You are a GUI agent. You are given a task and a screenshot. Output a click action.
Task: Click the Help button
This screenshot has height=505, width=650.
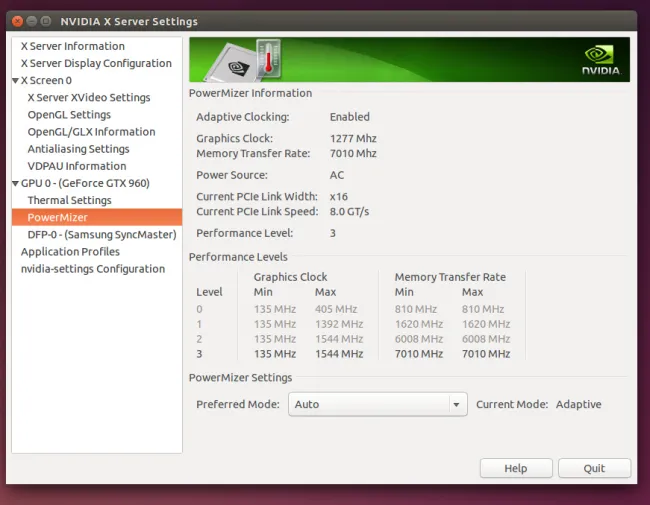[x=516, y=468]
